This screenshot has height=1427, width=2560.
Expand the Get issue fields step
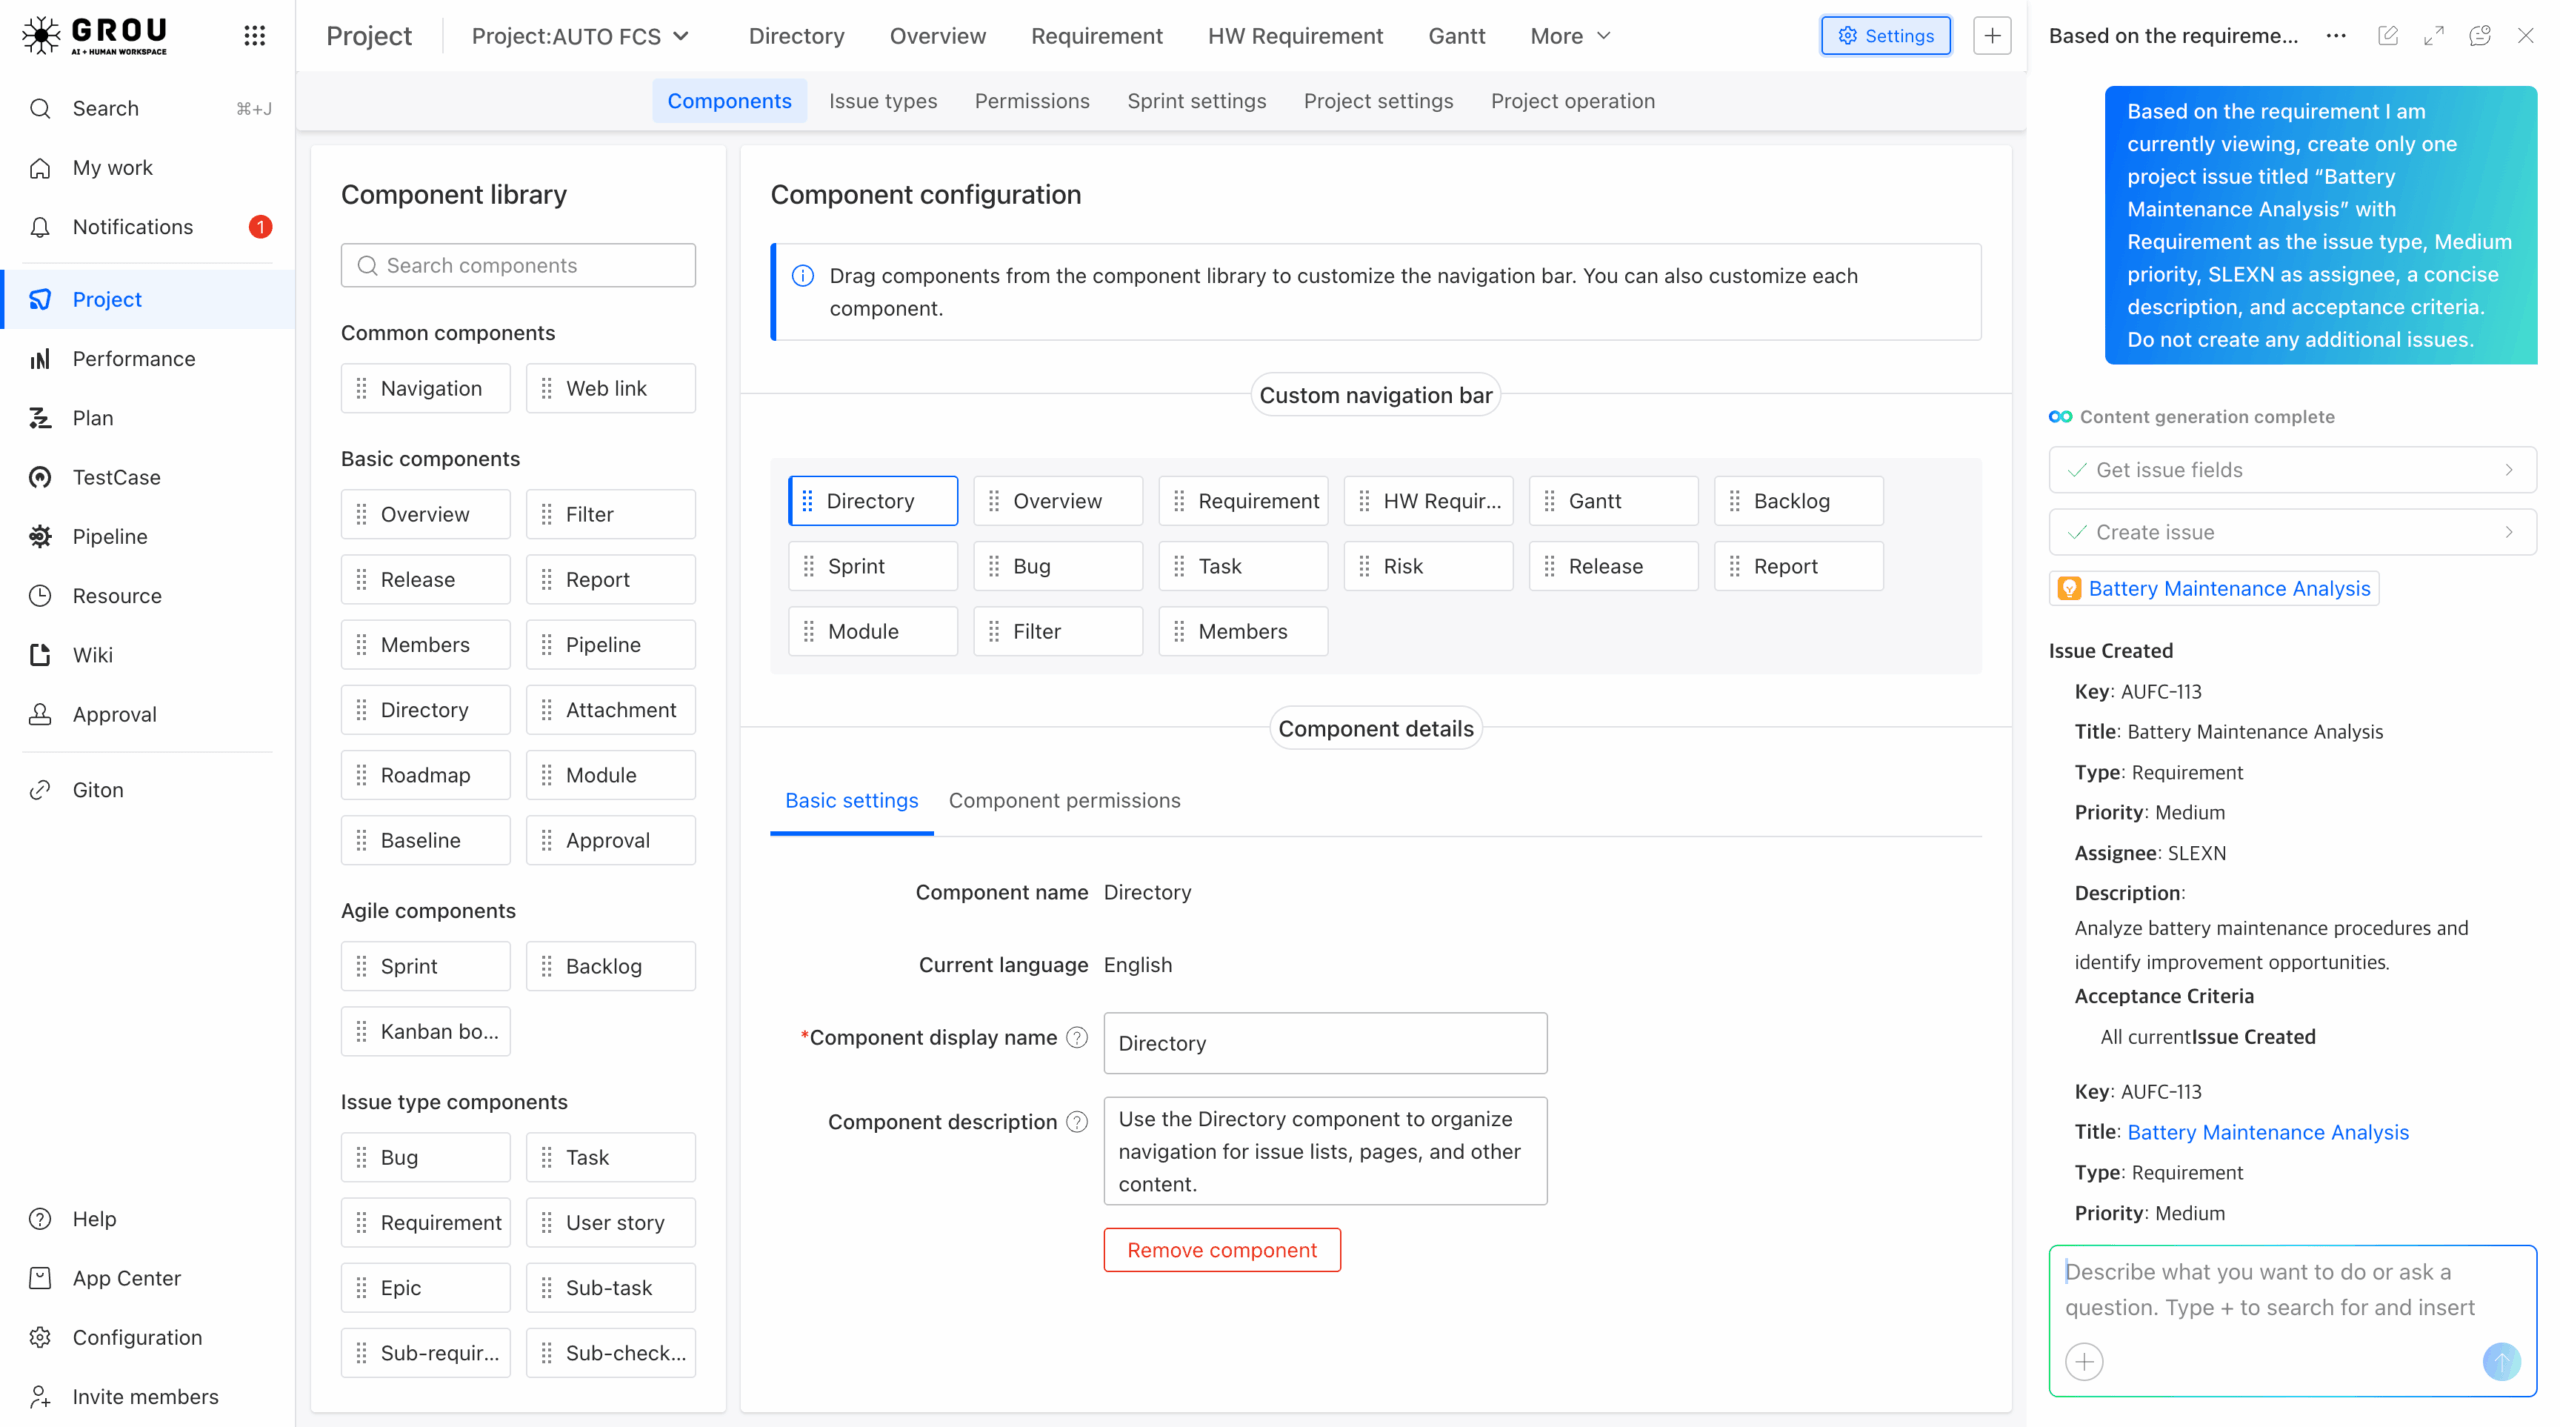[x=2292, y=470]
